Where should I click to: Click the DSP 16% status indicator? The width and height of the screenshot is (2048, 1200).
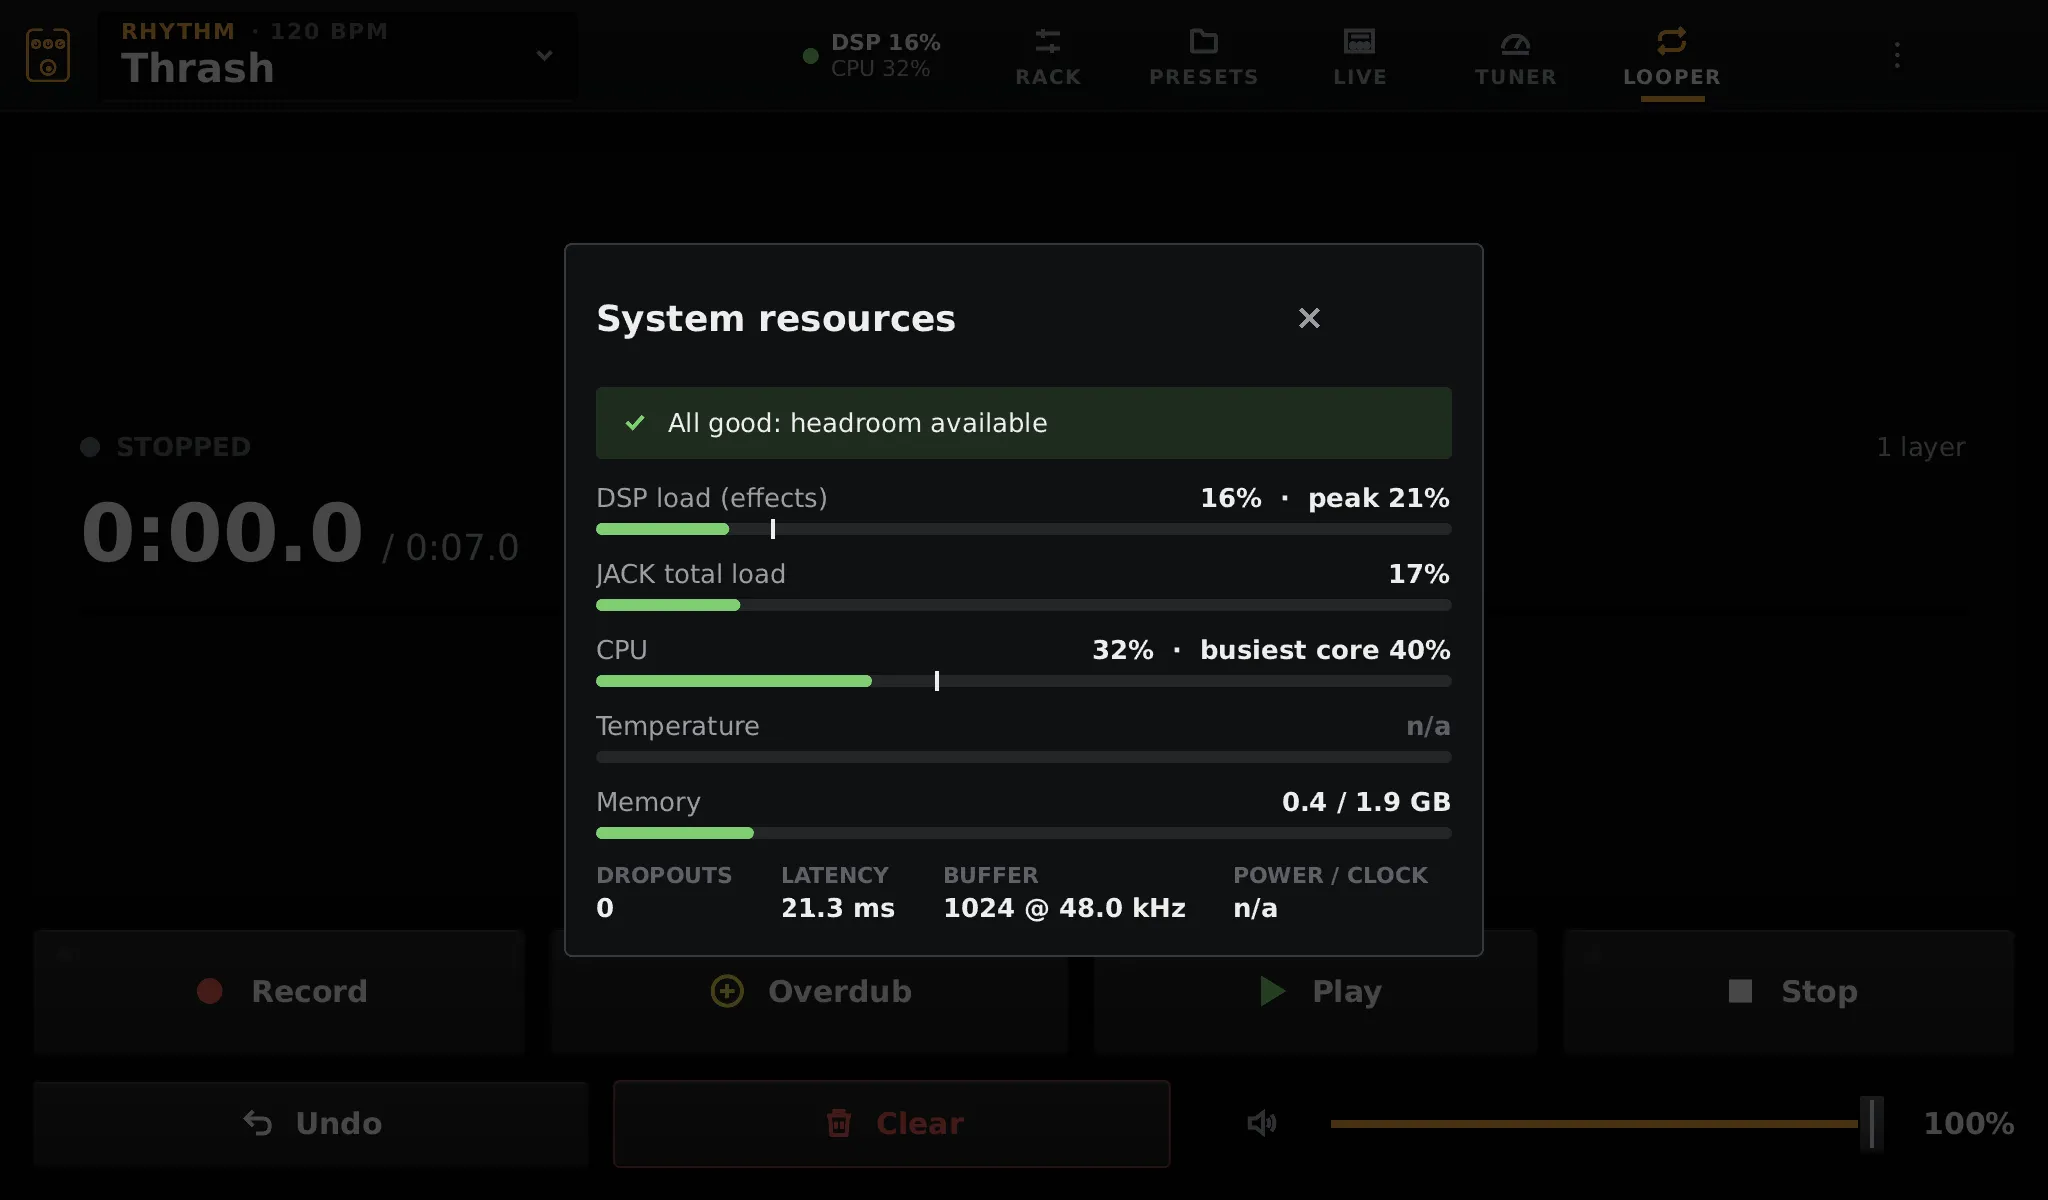point(872,55)
